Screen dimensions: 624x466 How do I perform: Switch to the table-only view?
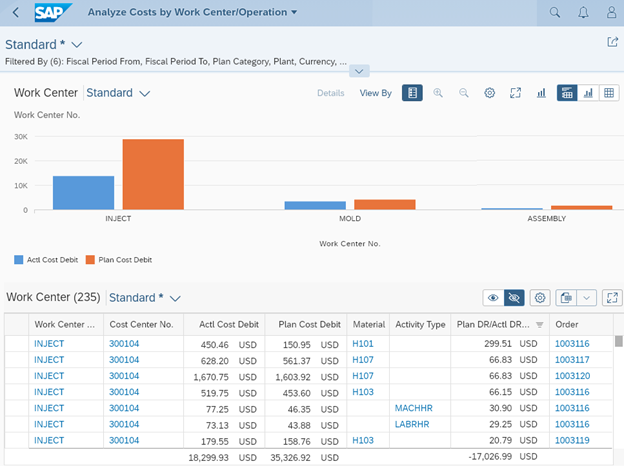(609, 93)
